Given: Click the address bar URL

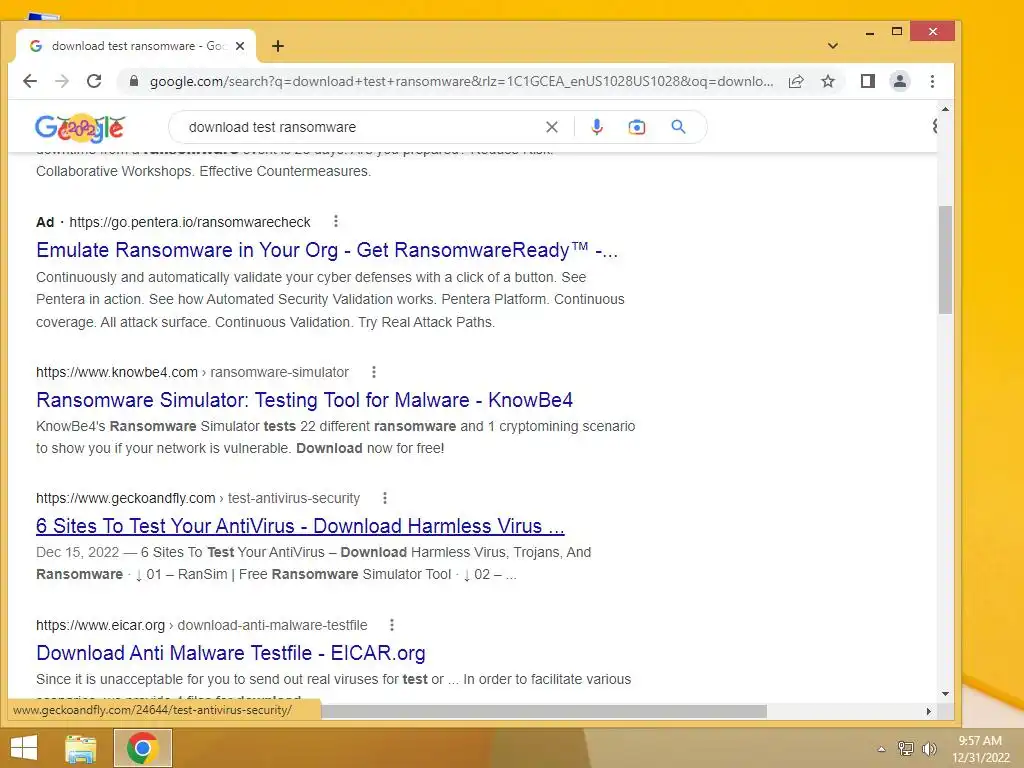Looking at the screenshot, I should 461,82.
